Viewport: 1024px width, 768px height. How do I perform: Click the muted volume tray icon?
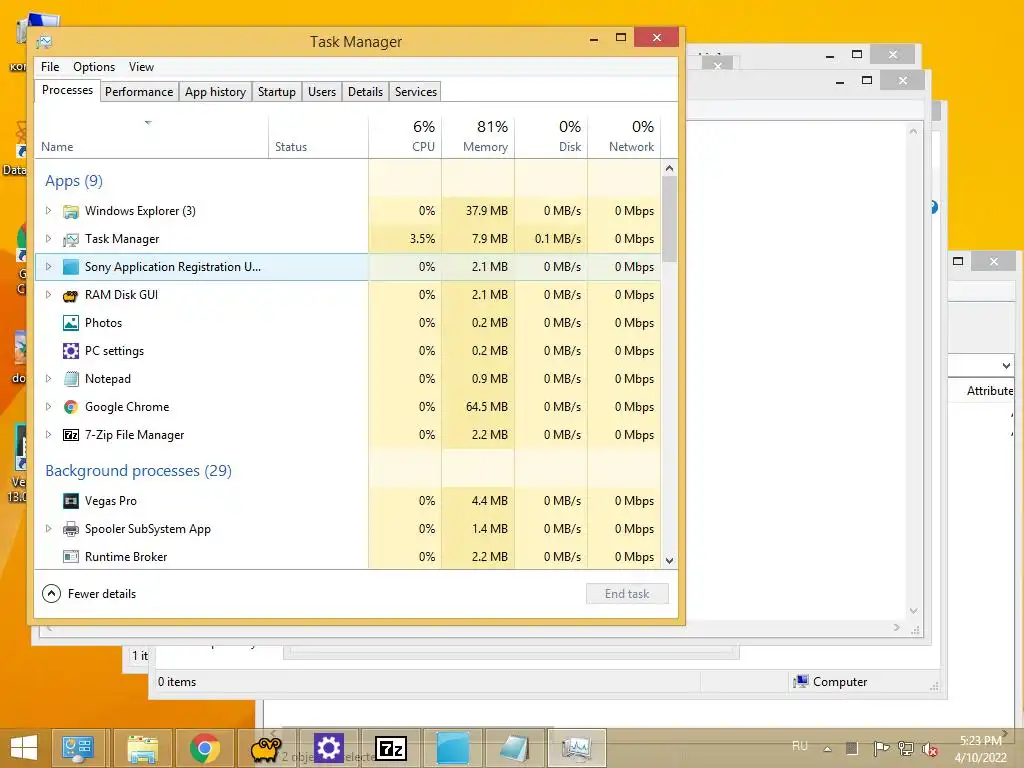click(929, 749)
